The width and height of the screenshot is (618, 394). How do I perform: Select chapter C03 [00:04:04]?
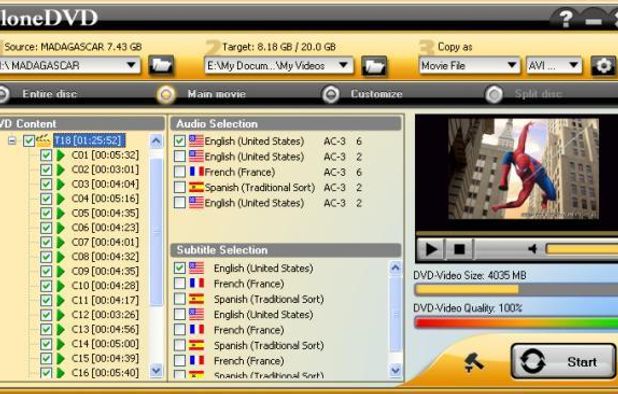coord(105,184)
